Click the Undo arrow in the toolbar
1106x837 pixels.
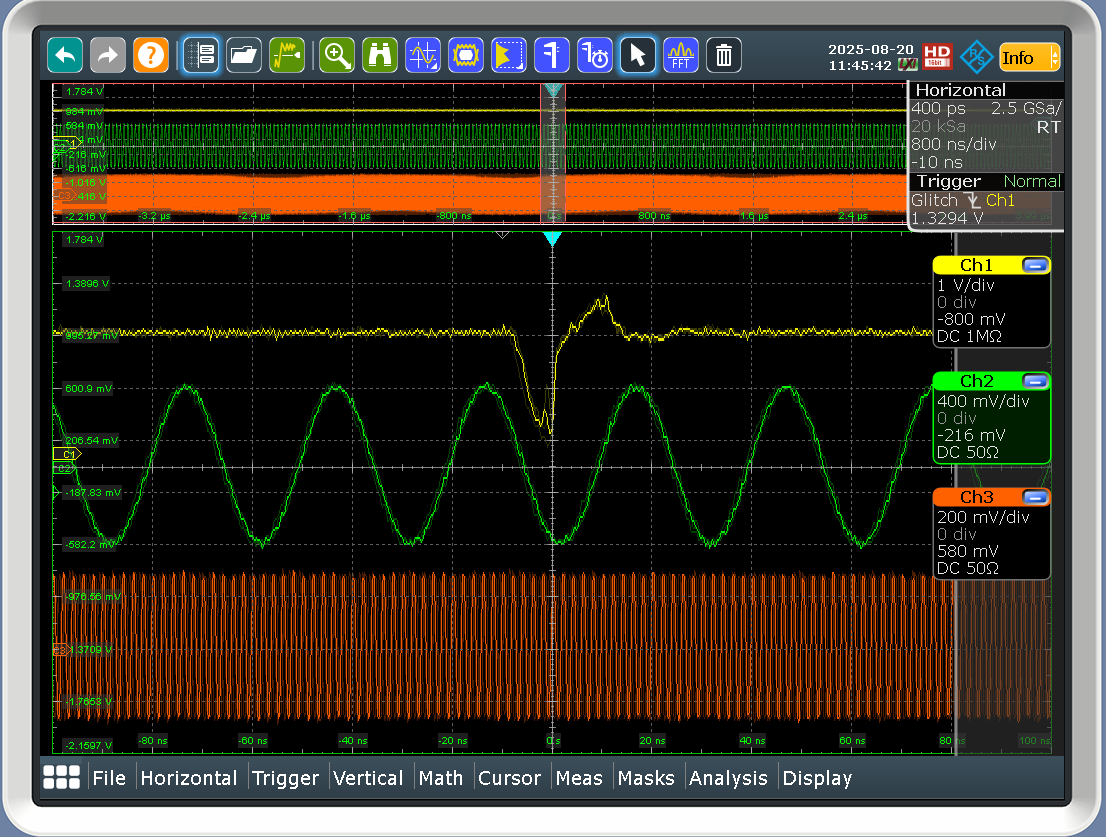coord(65,56)
